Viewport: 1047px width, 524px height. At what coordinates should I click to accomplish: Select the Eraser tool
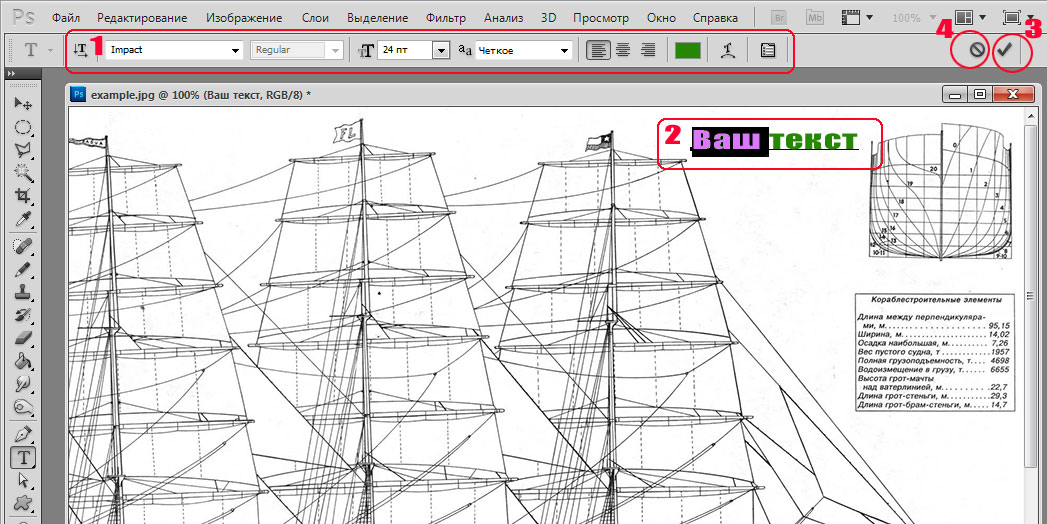(x=22, y=338)
